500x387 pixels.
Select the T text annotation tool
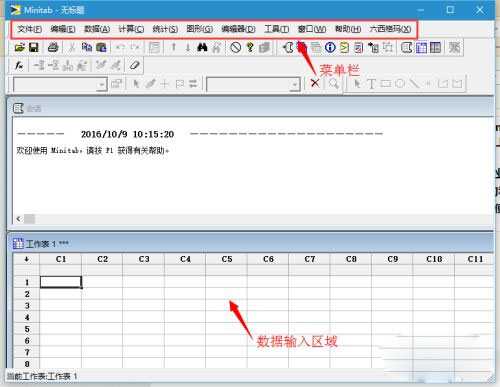(371, 83)
